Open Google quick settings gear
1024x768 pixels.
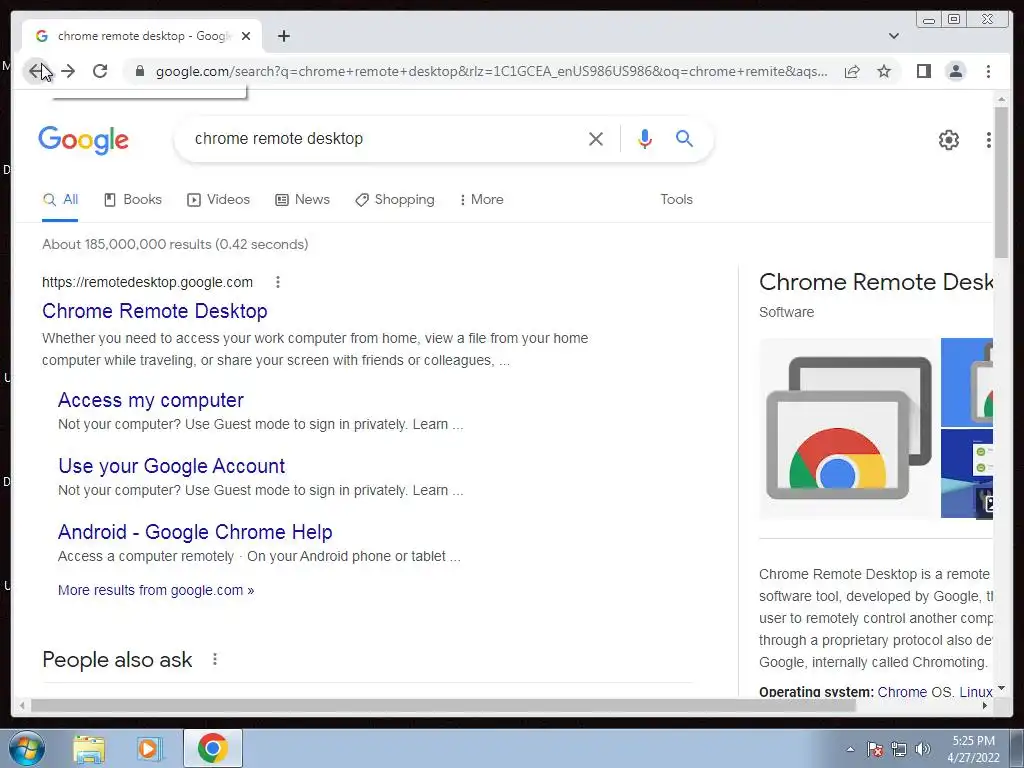tap(948, 140)
